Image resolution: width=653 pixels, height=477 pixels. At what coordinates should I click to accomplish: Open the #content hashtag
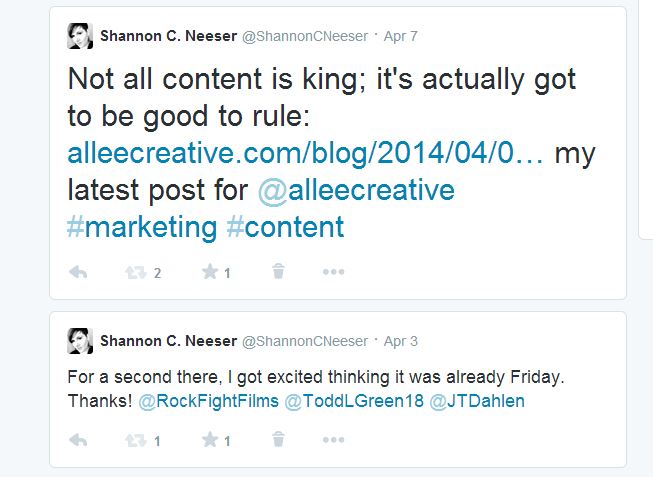tap(285, 226)
